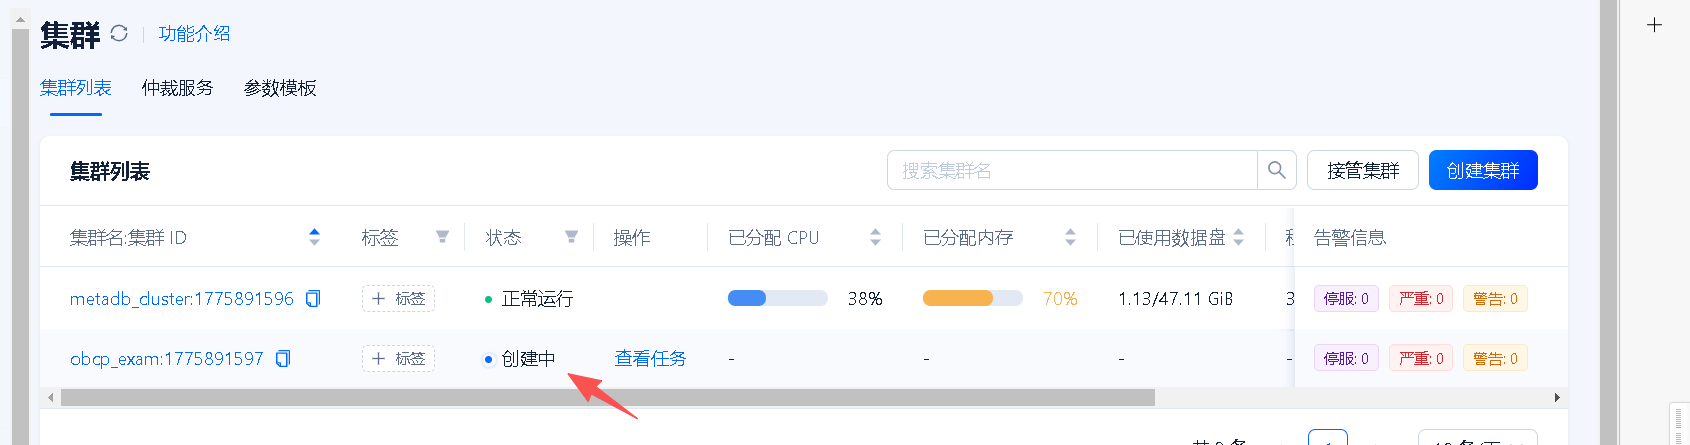This screenshot has width=1690, height=445.
Task: Open the 状态 column filter icon
Action: tap(571, 237)
